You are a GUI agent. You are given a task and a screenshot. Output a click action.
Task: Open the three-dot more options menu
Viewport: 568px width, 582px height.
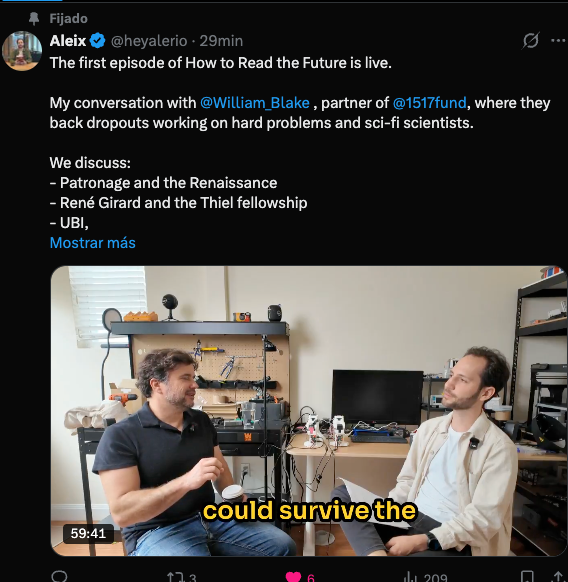(558, 40)
